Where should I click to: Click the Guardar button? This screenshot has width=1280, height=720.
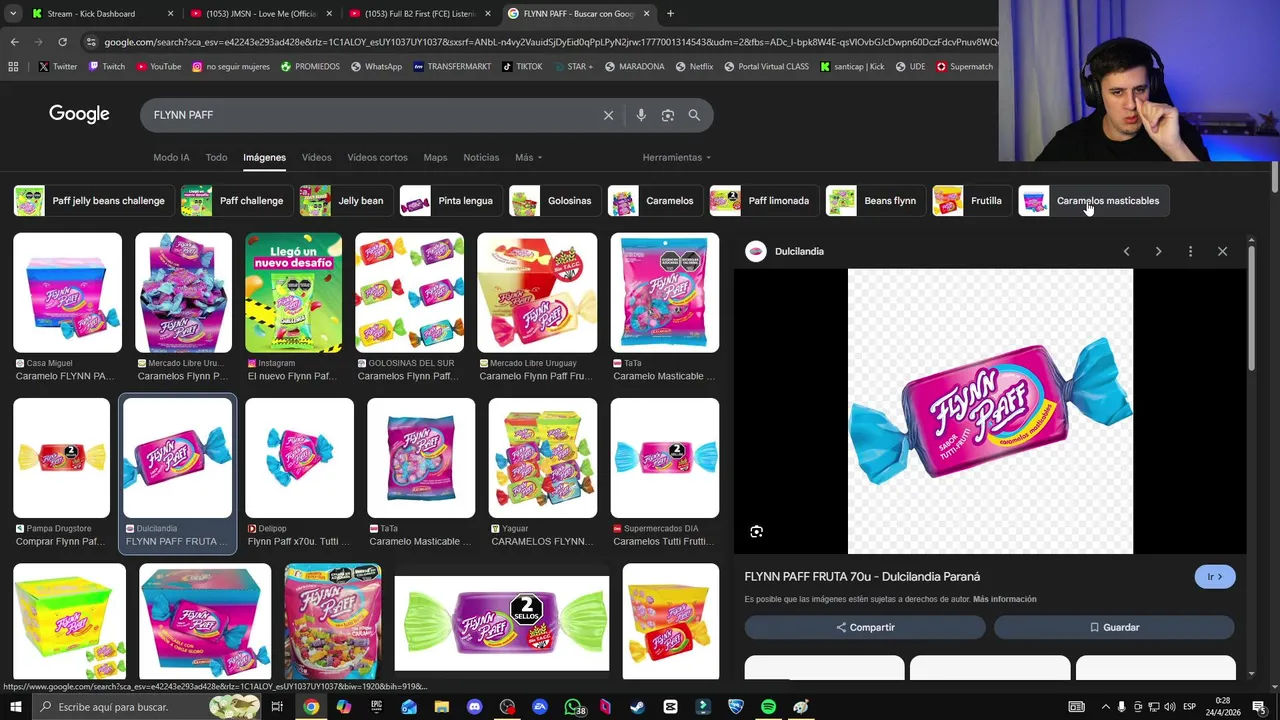(1114, 627)
